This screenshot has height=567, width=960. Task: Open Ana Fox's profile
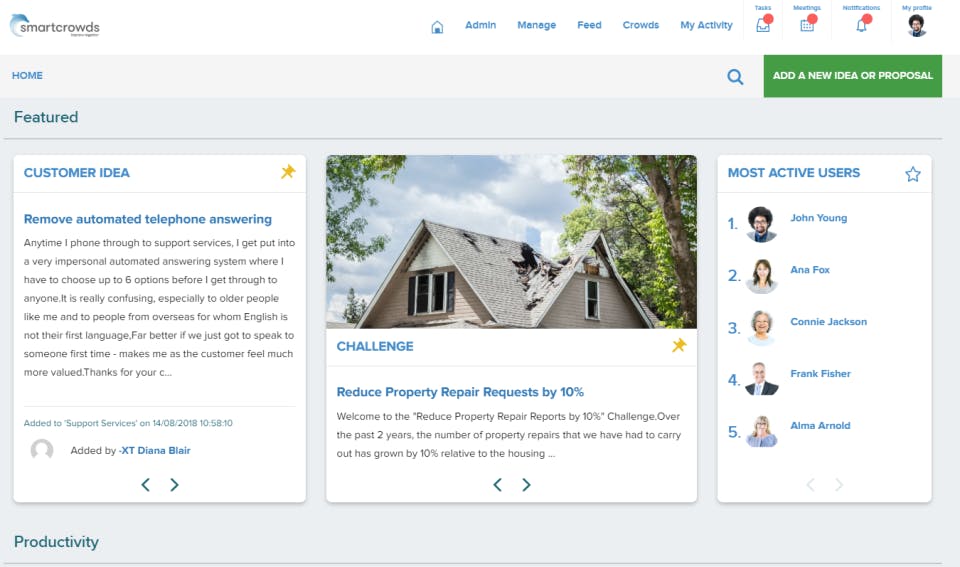(810, 270)
